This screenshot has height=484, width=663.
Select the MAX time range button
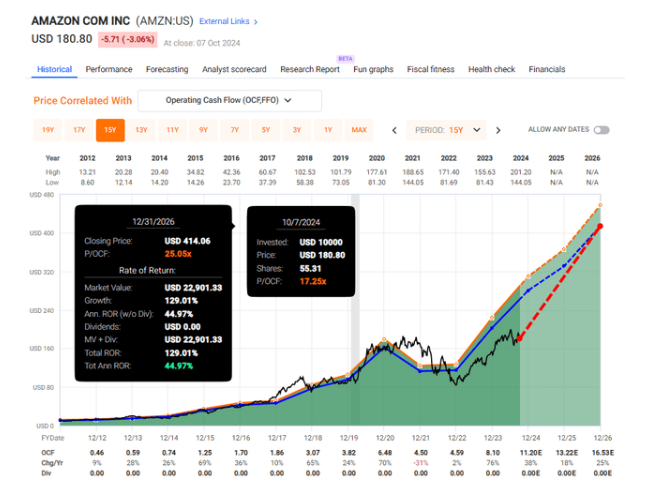tap(359, 130)
